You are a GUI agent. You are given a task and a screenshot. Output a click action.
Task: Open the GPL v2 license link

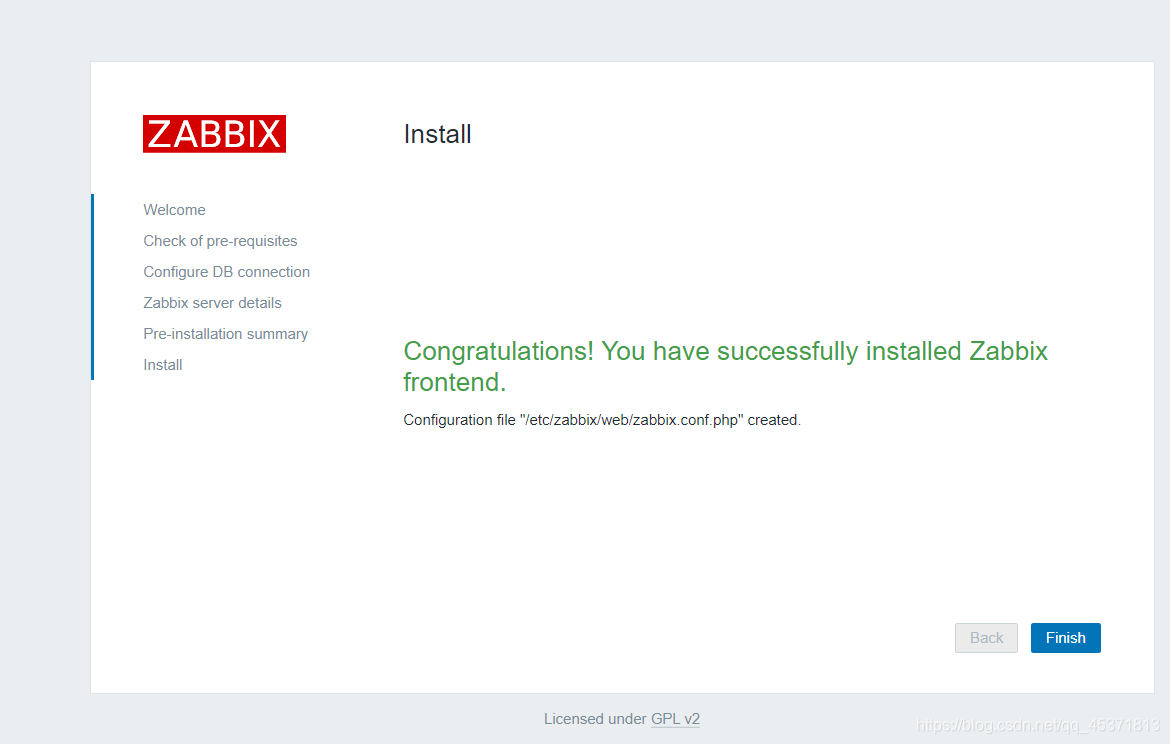(675, 719)
